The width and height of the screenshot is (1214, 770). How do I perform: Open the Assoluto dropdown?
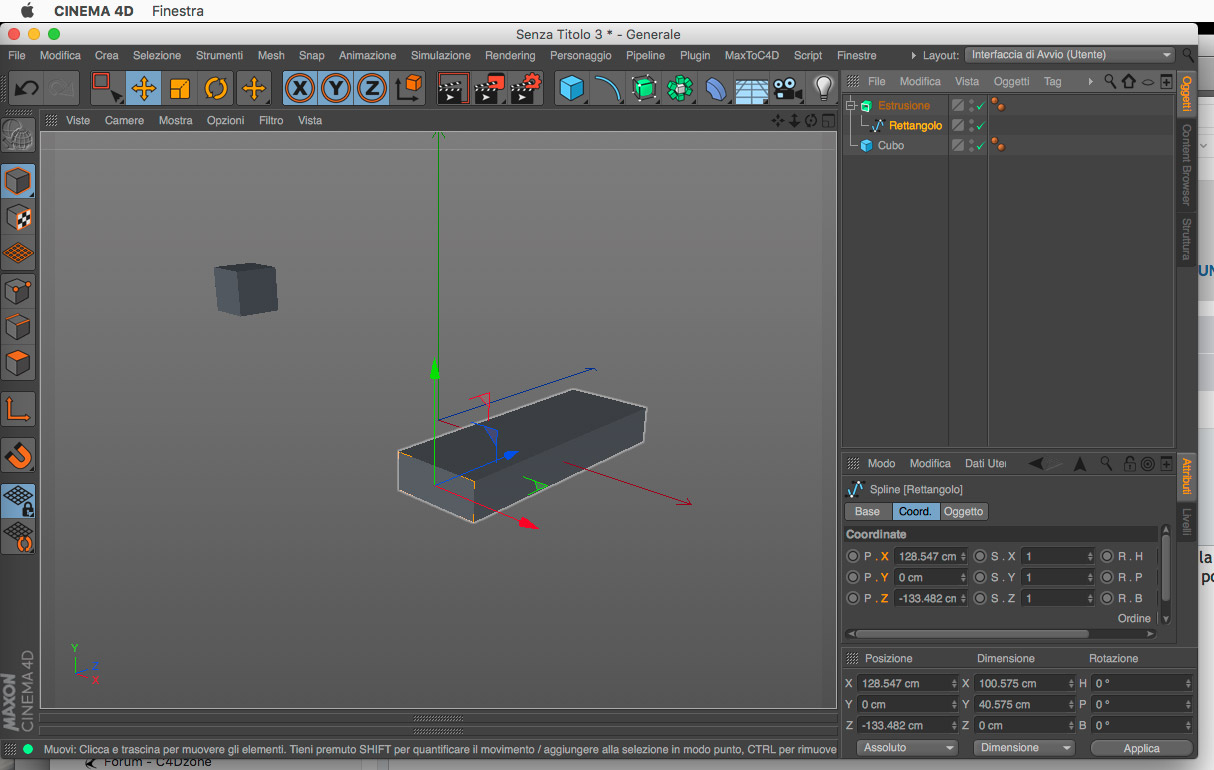click(x=908, y=747)
